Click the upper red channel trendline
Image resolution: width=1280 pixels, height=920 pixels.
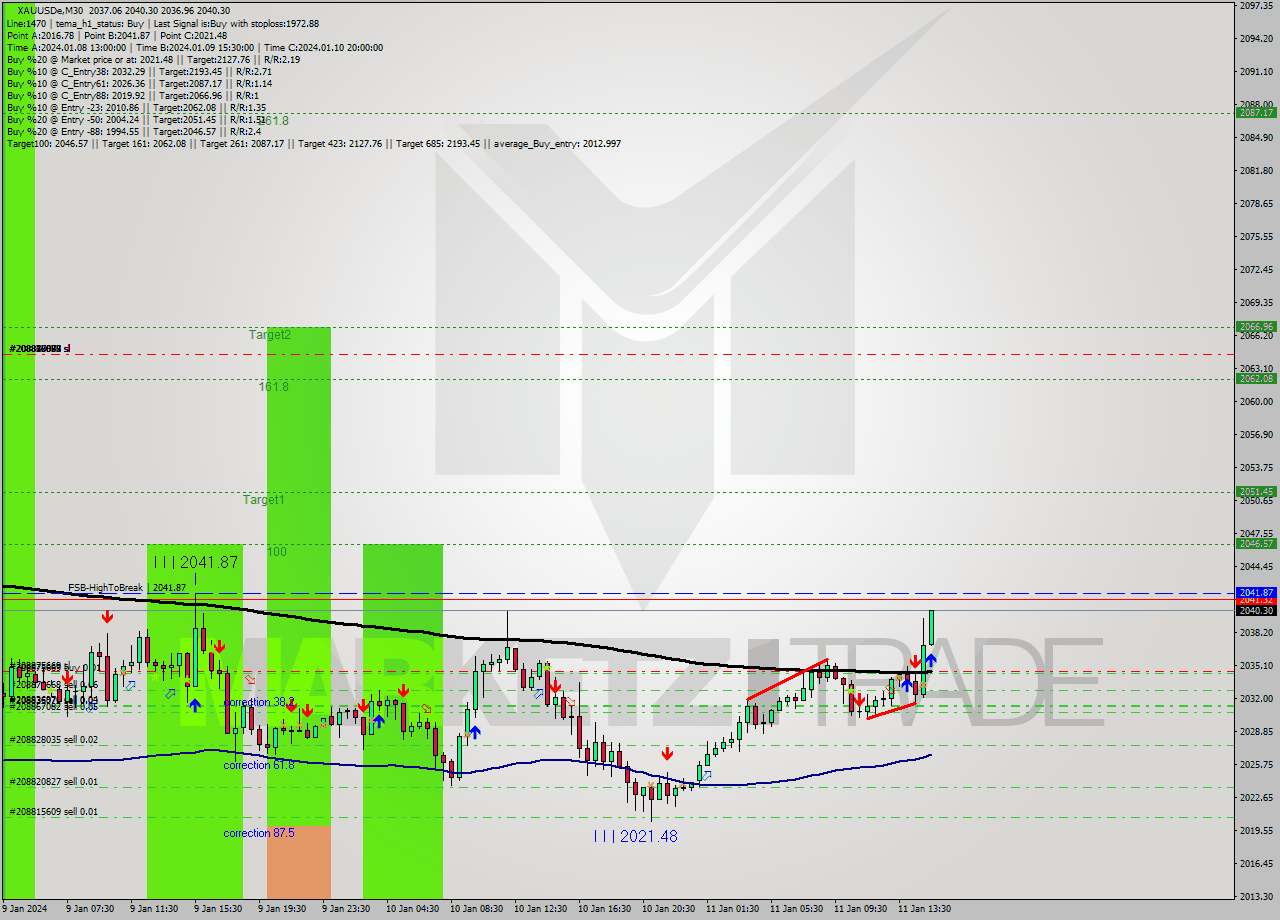pos(787,679)
